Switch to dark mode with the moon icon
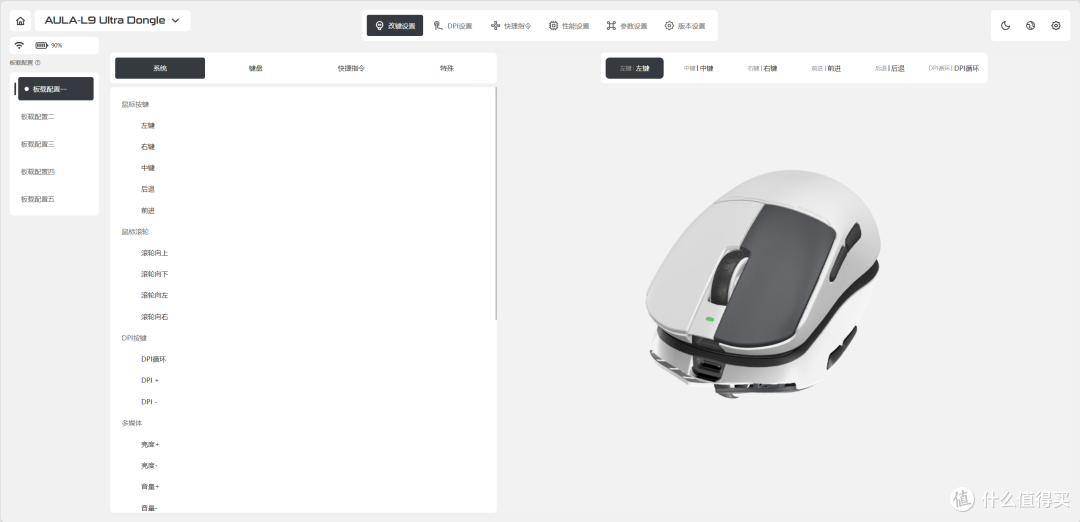 point(1005,25)
